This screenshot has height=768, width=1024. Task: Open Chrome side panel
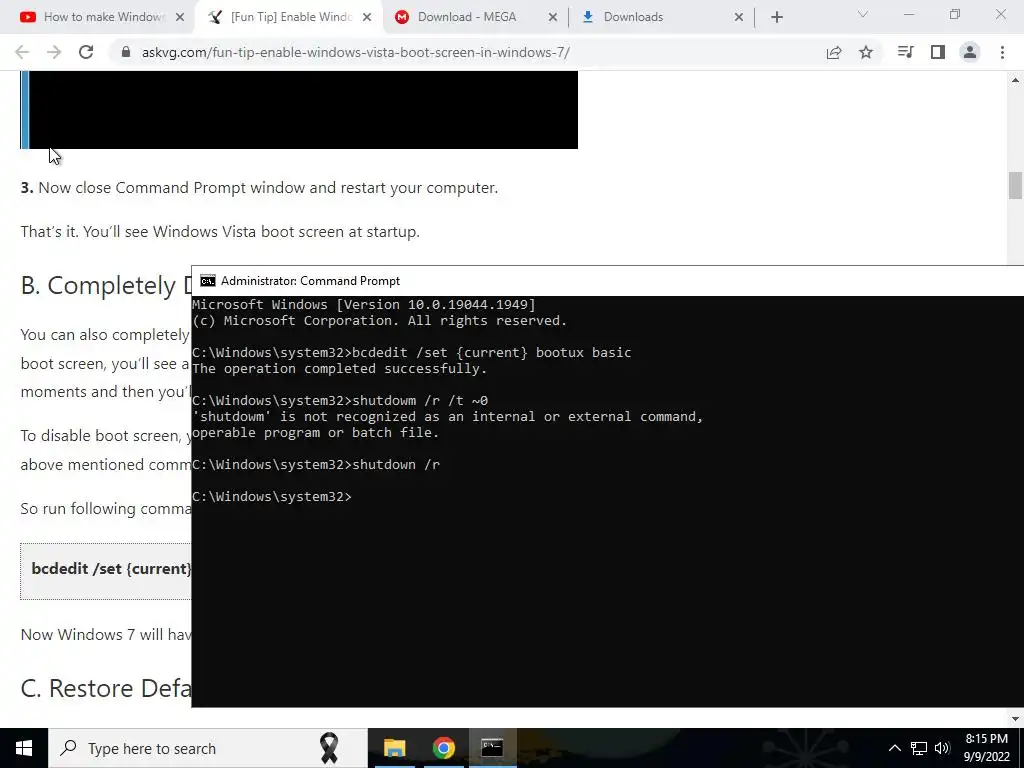tap(938, 52)
